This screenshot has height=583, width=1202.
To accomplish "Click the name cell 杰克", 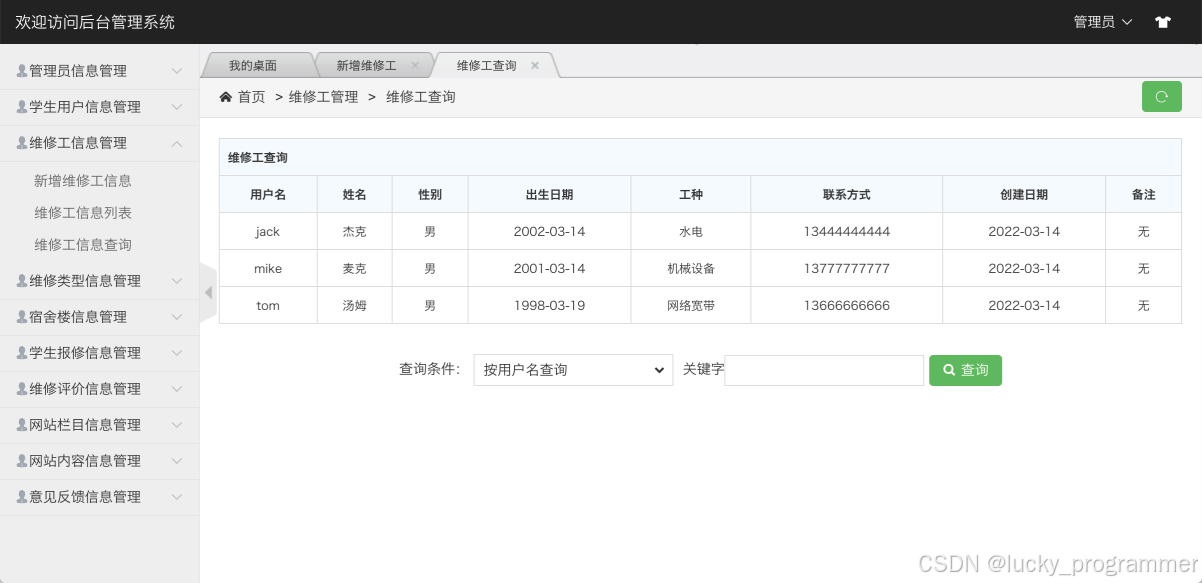I will [x=355, y=232].
